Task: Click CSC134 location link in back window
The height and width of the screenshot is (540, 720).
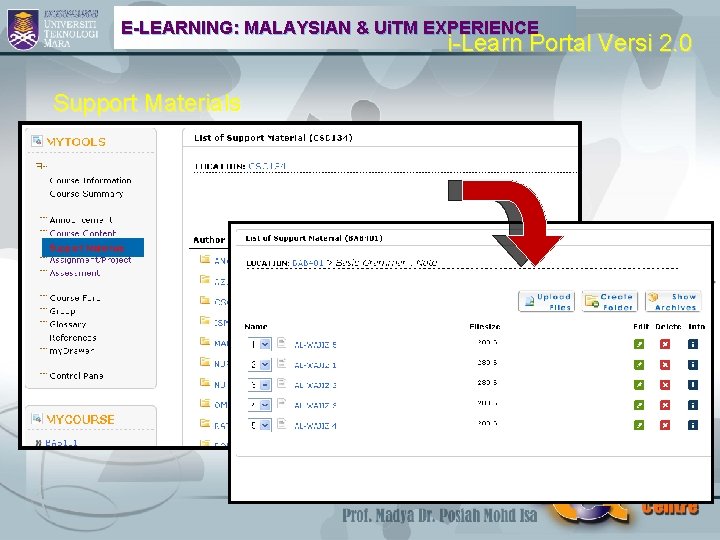Action: (x=267, y=166)
